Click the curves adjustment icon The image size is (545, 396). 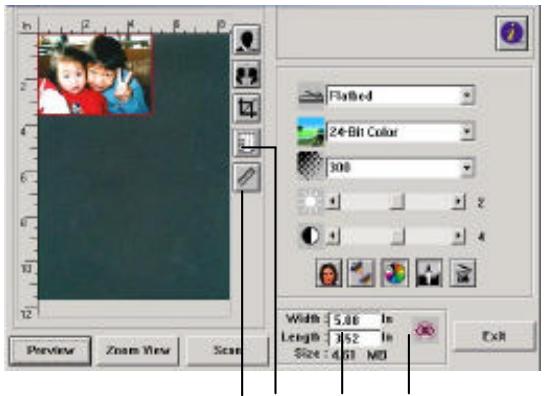pyautogui.click(x=361, y=273)
